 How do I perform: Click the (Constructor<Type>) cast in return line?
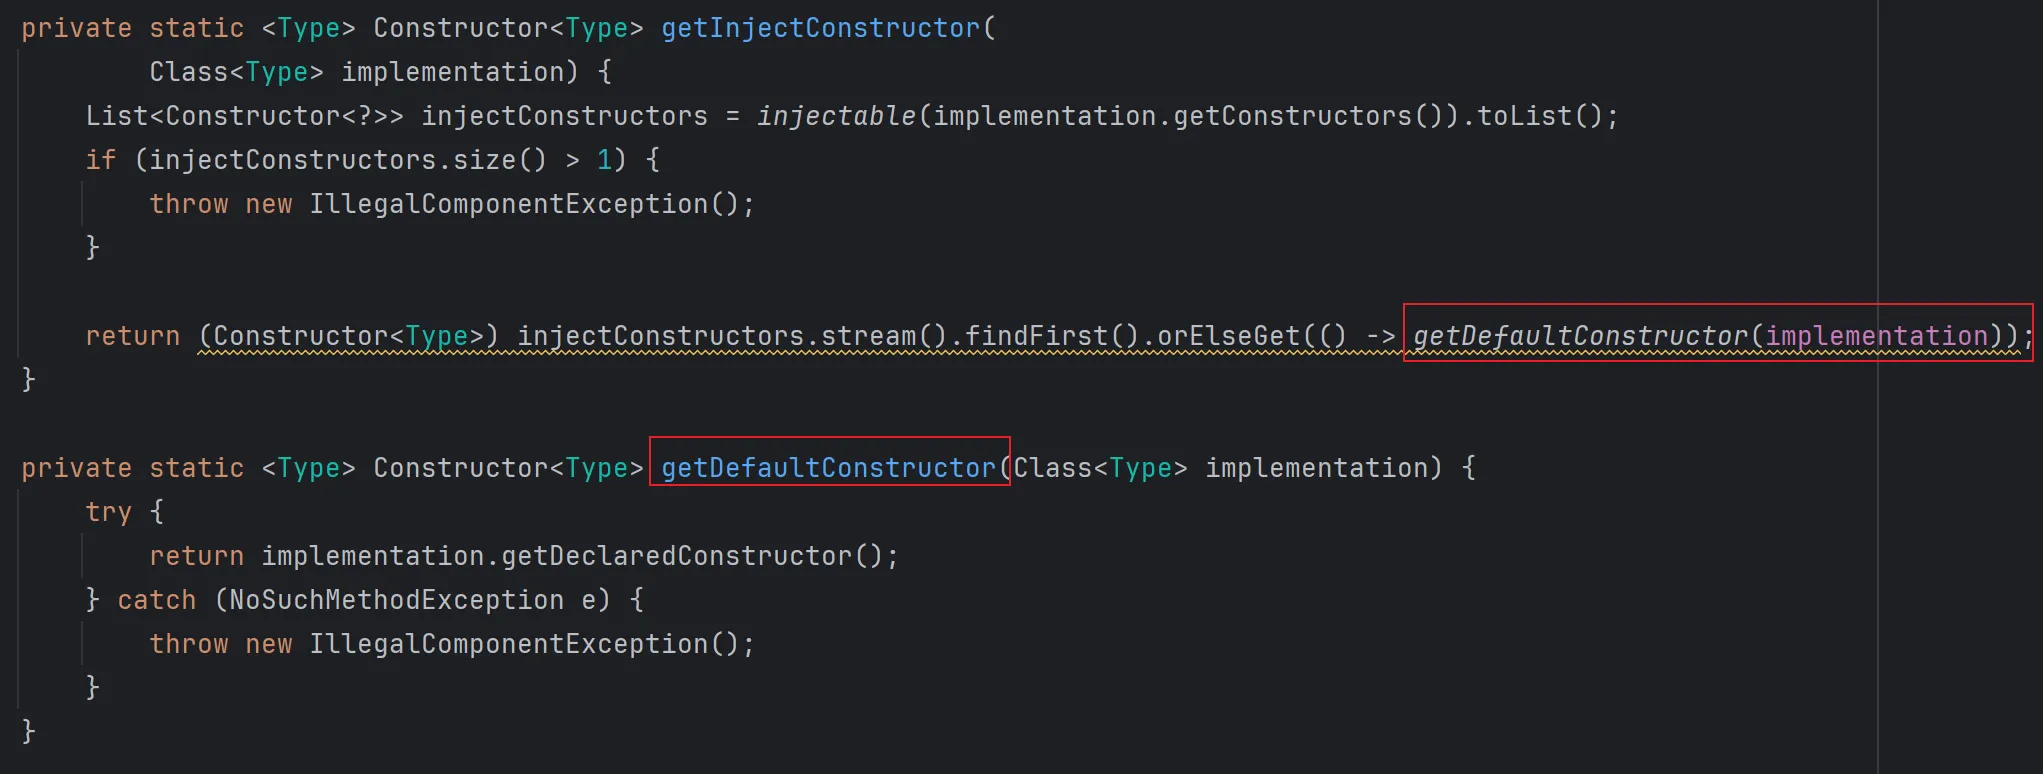(348, 336)
